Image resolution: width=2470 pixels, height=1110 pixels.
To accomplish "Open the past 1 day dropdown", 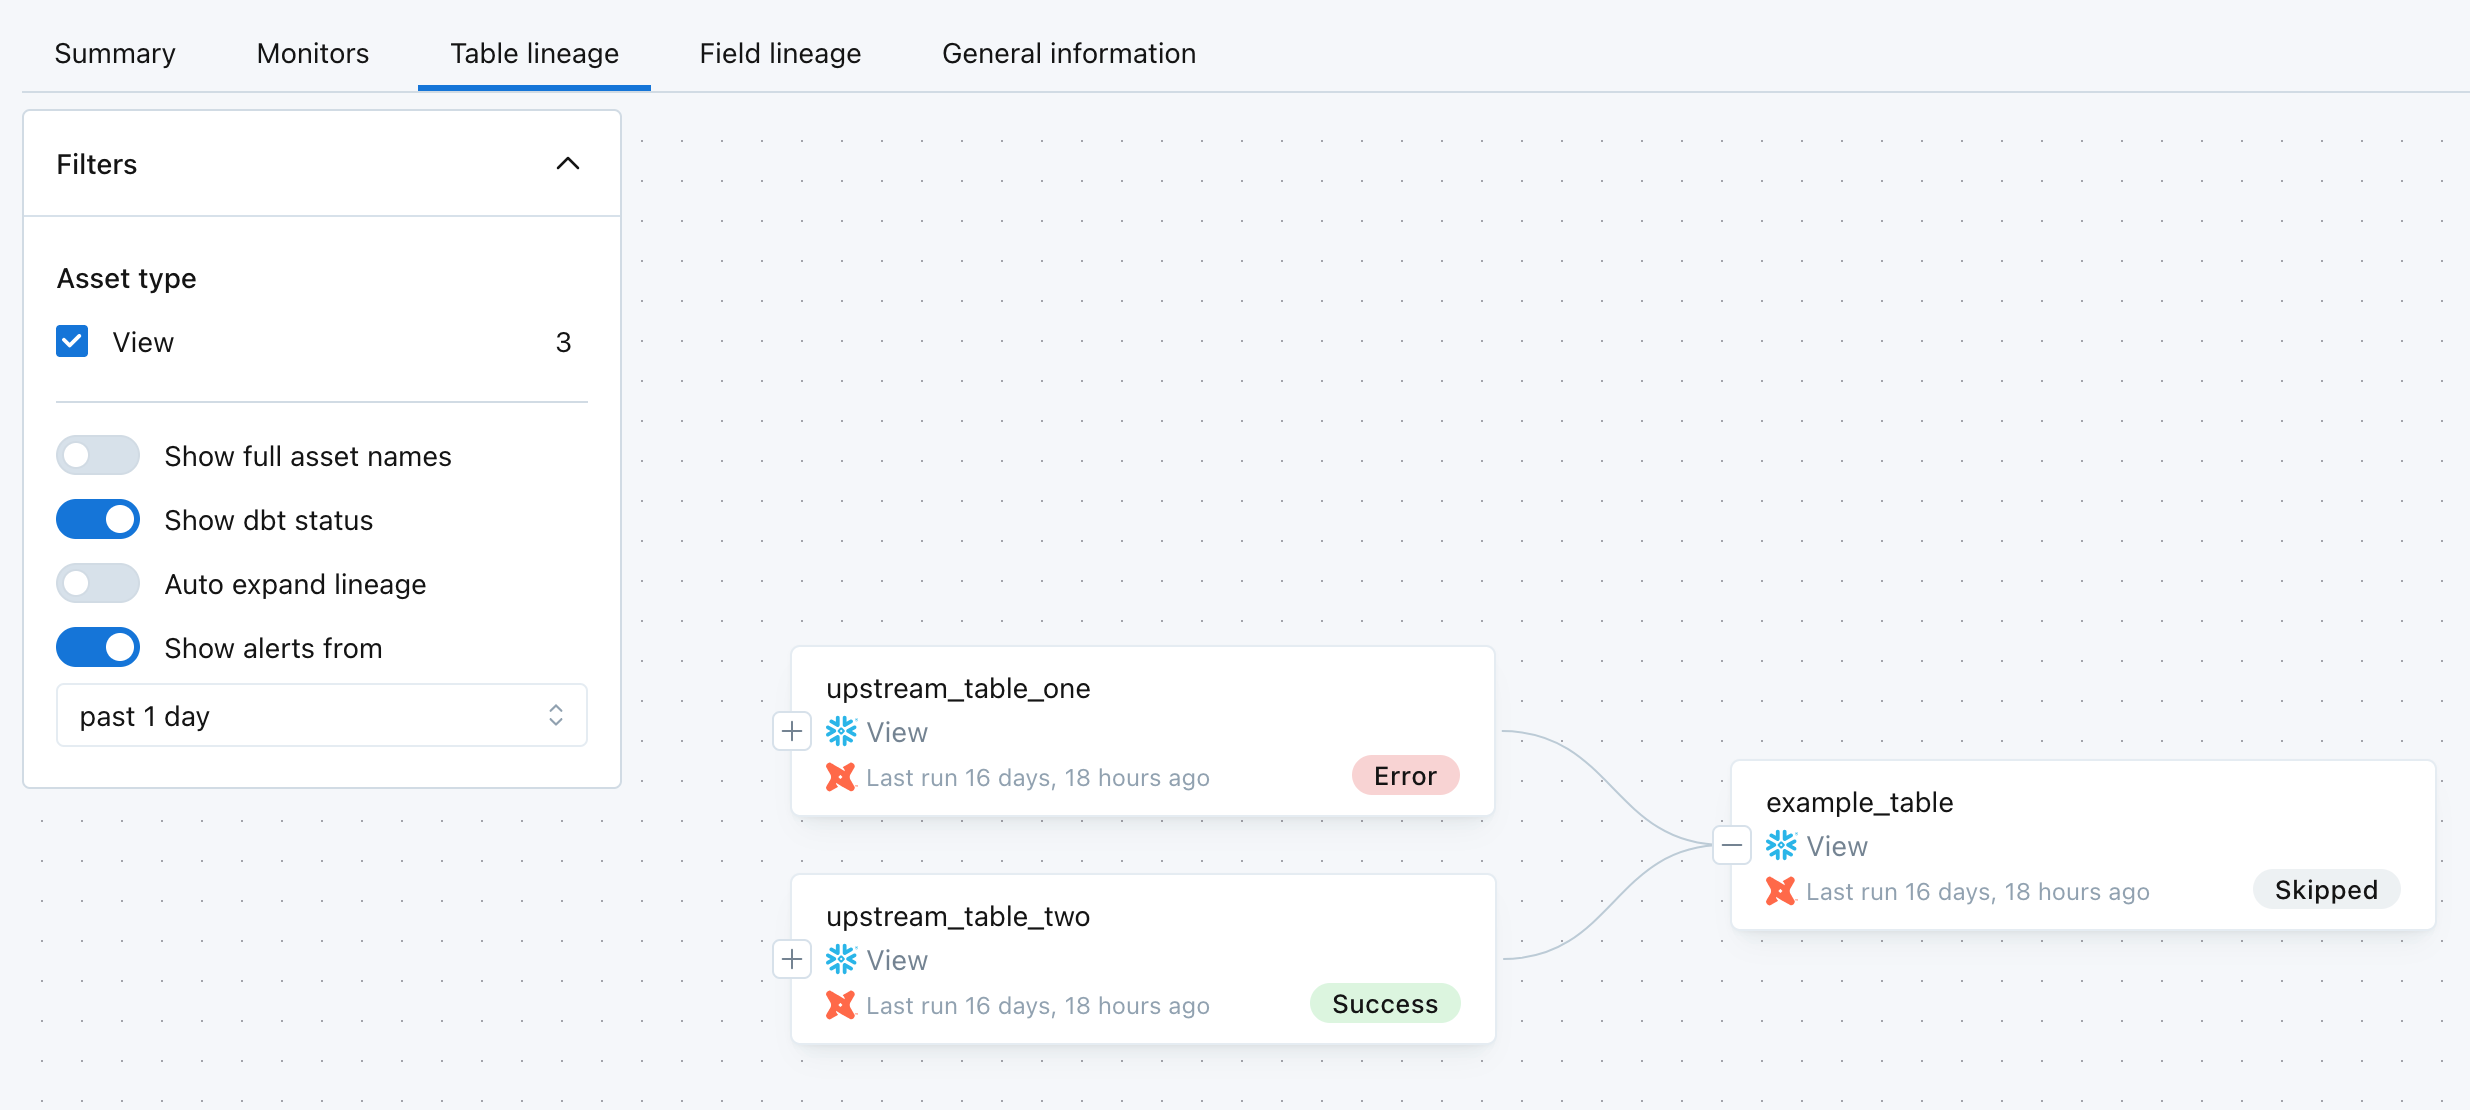I will pos(321,716).
